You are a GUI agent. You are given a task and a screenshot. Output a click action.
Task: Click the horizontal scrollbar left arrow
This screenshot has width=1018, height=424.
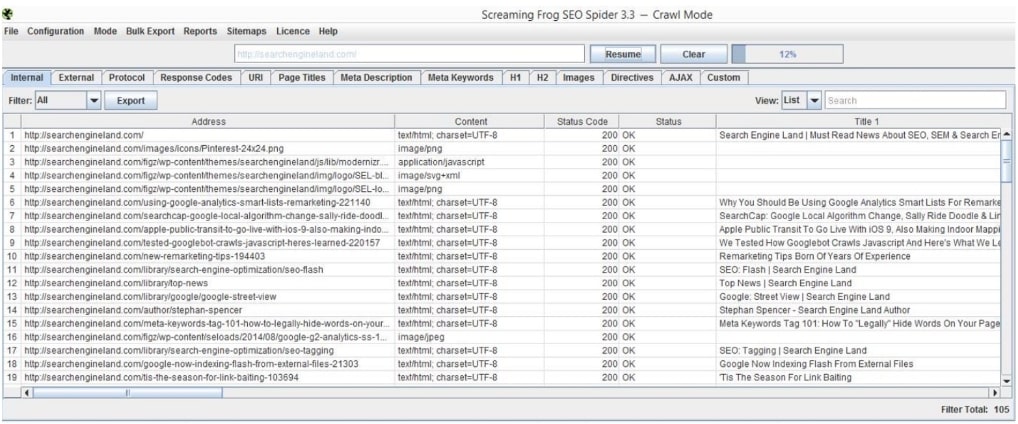[x=27, y=393]
